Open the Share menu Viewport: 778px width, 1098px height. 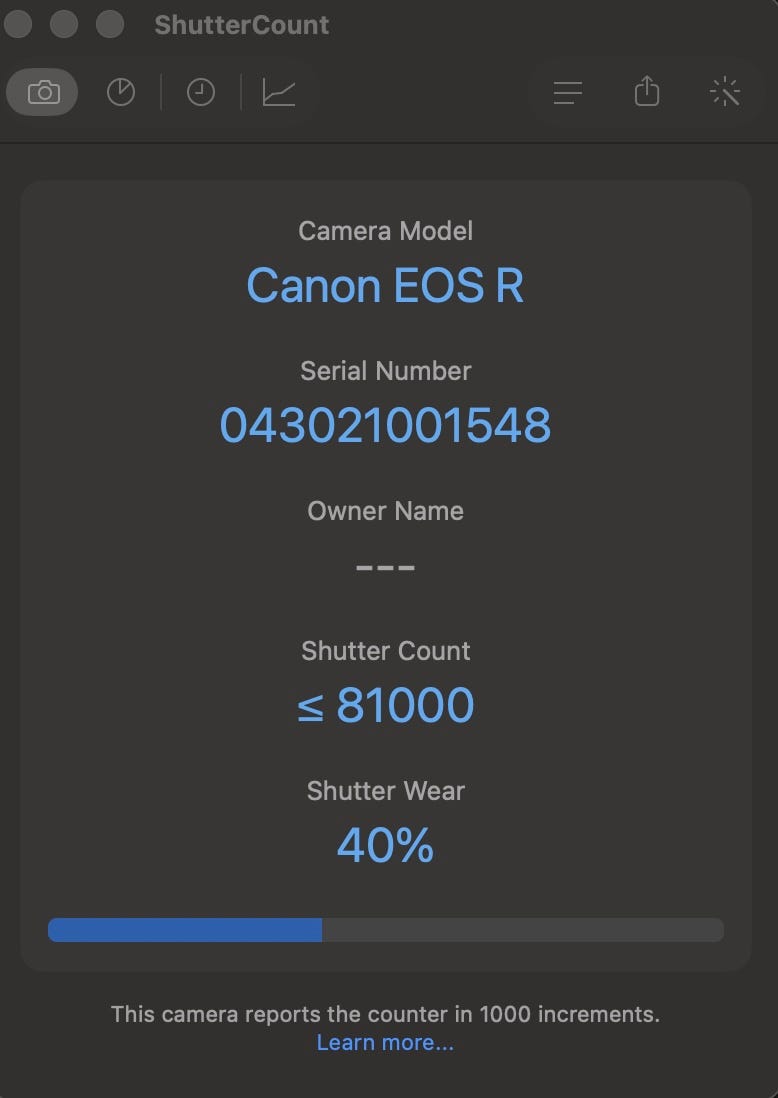pyautogui.click(x=647, y=93)
